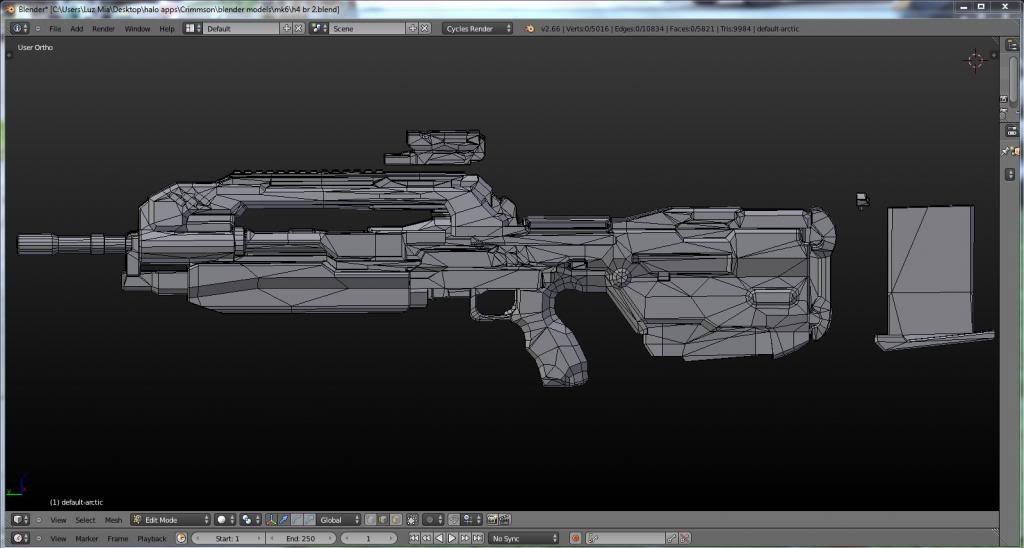This screenshot has height=548, width=1024.
Task: Jump to the first frame of timeline
Action: pyautogui.click(x=414, y=539)
